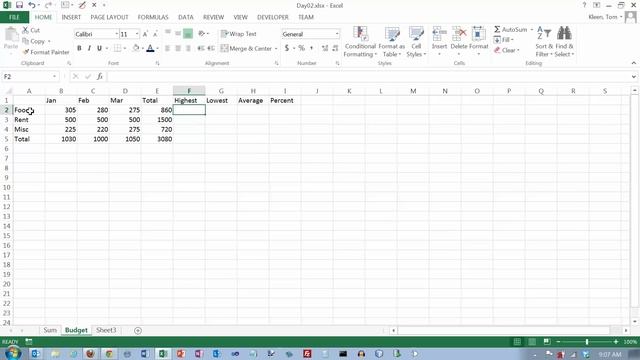Click the Save icon in quick access toolbar
640x360 pixels.
19,5
